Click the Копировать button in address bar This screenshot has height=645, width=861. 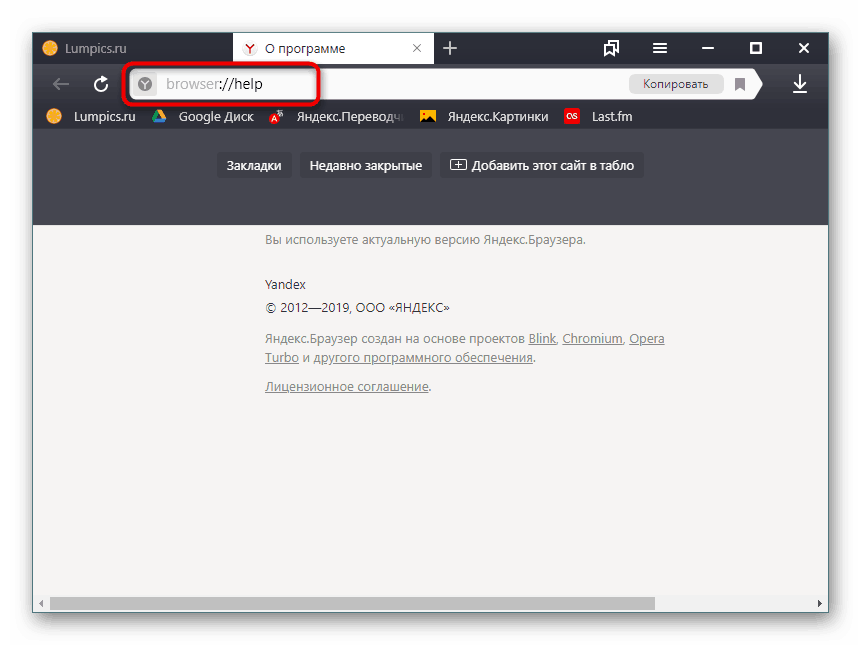click(x=675, y=84)
